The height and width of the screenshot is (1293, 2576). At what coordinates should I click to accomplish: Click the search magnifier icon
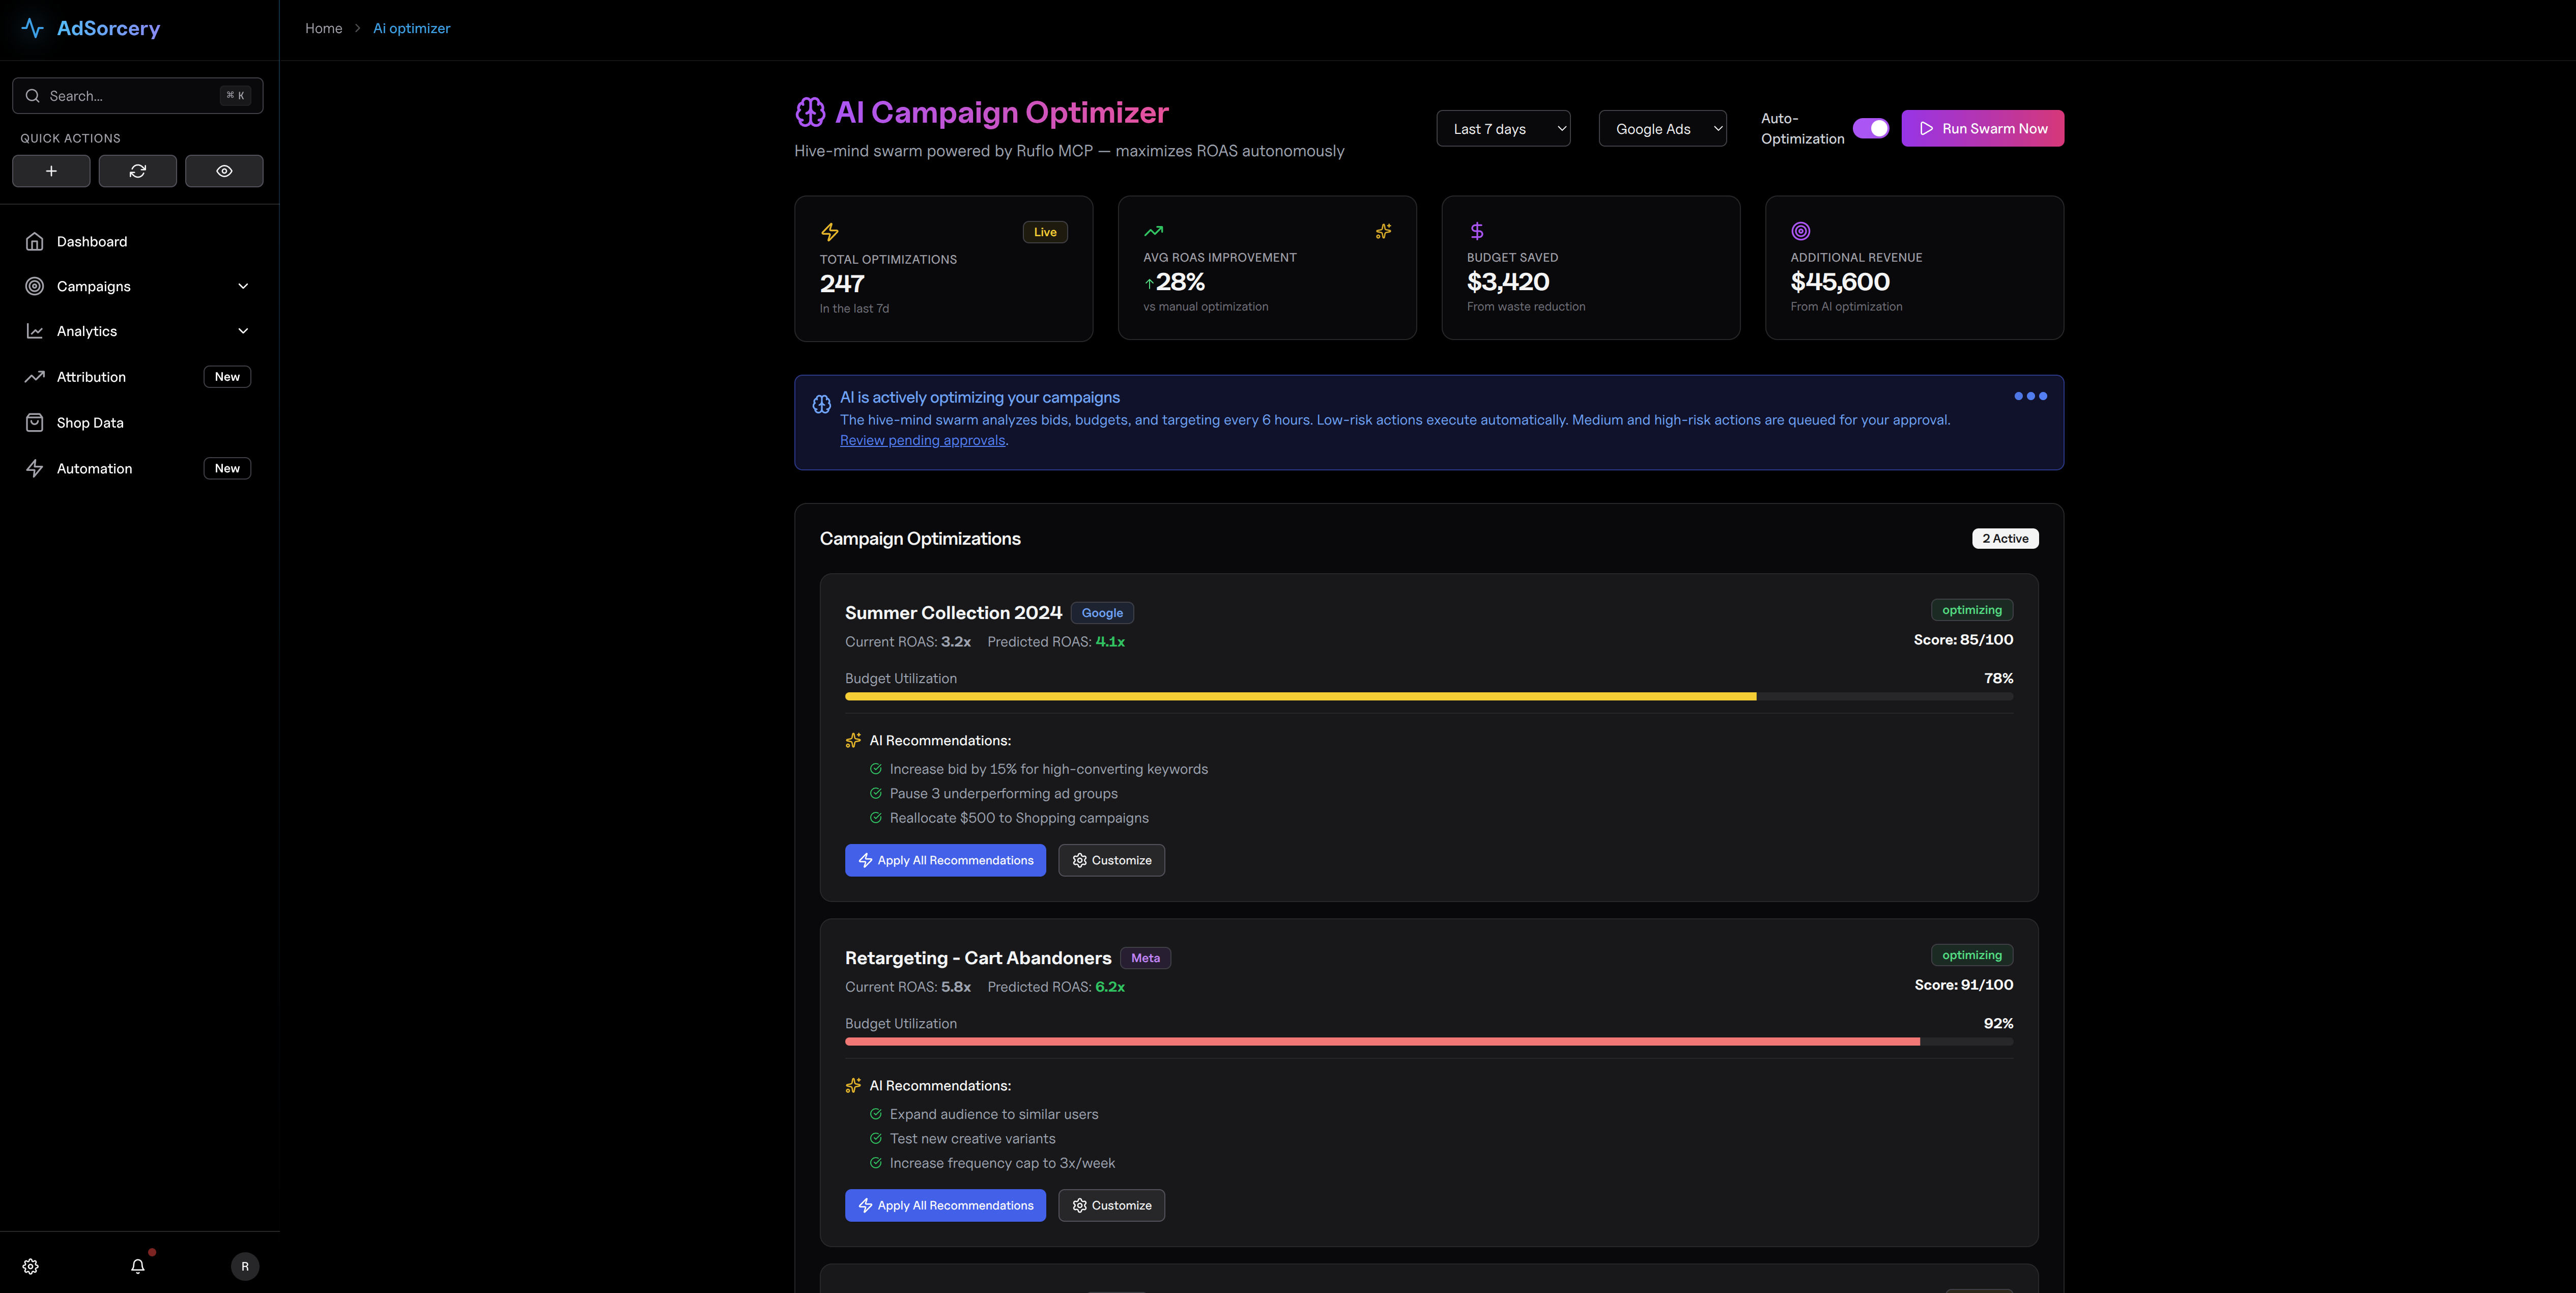click(33, 96)
